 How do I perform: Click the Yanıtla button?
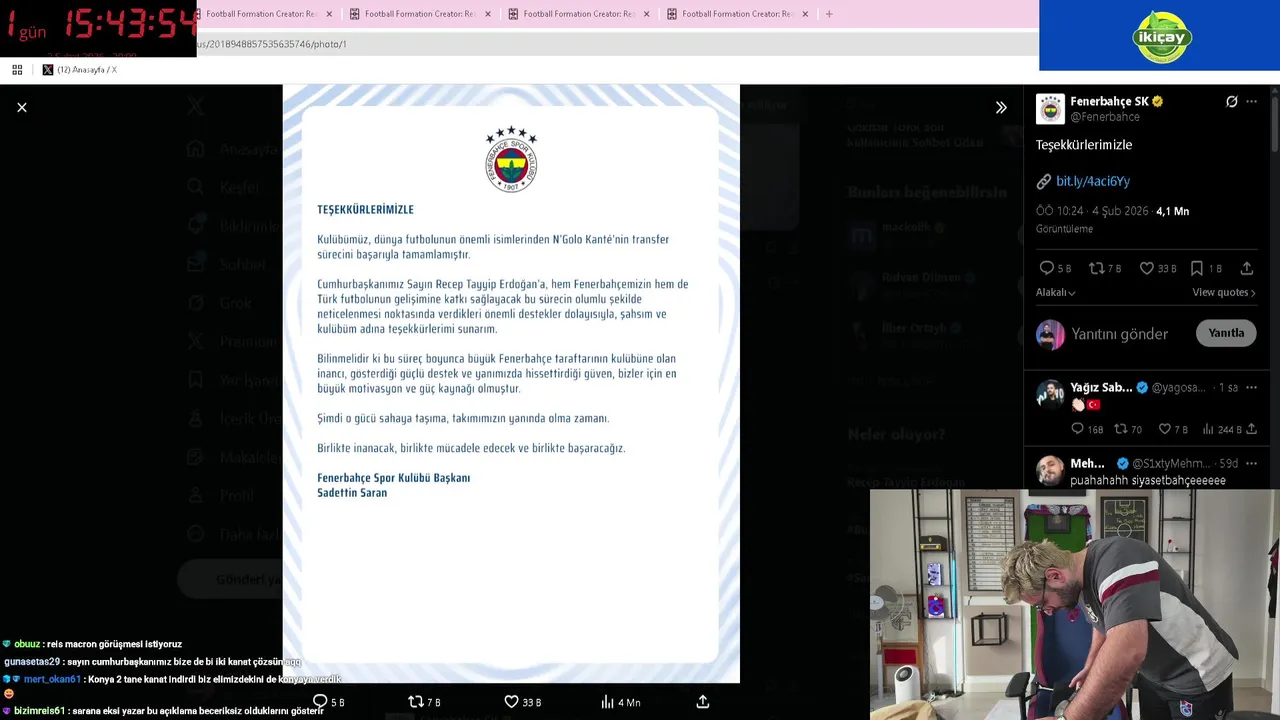point(1226,333)
